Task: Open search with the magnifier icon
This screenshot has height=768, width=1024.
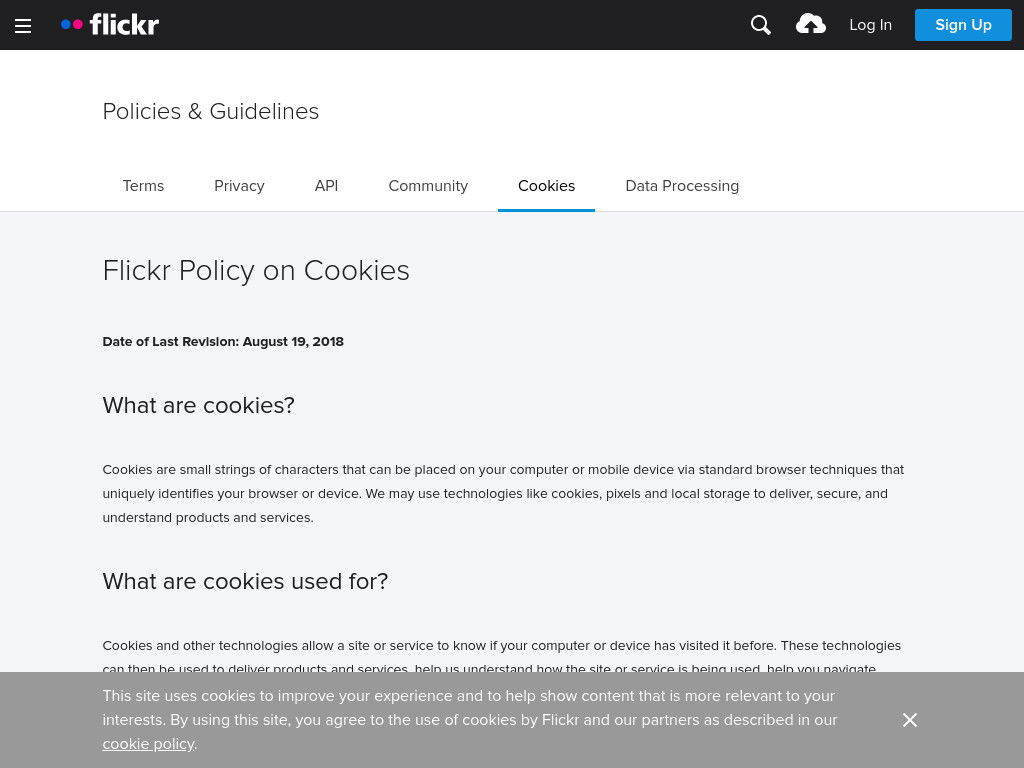Action: click(761, 25)
